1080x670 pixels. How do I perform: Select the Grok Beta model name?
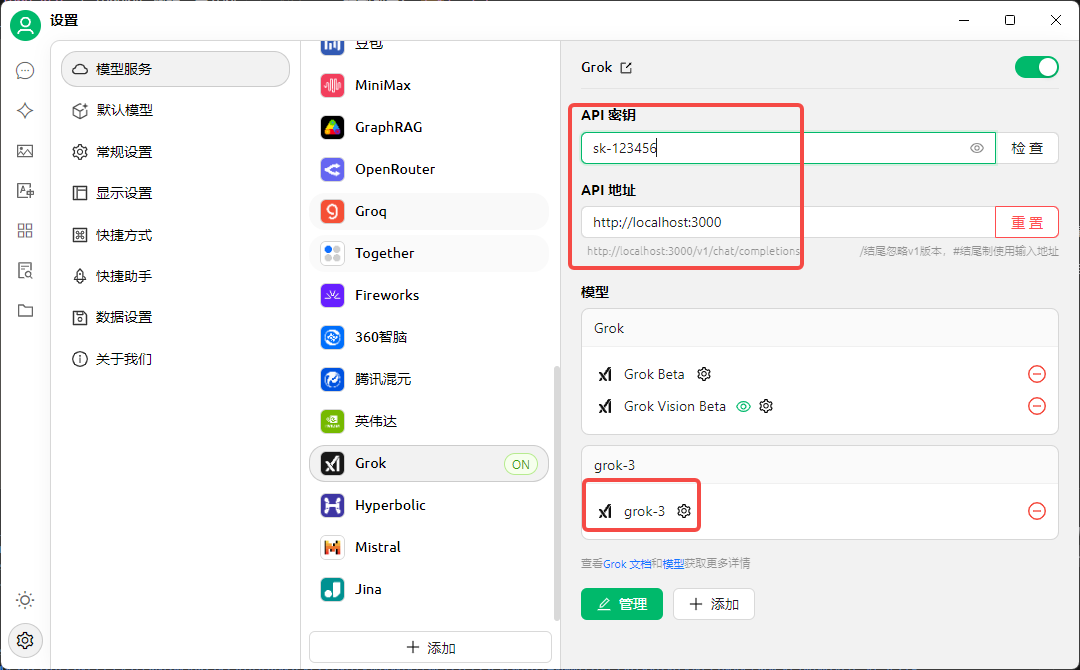pos(654,374)
